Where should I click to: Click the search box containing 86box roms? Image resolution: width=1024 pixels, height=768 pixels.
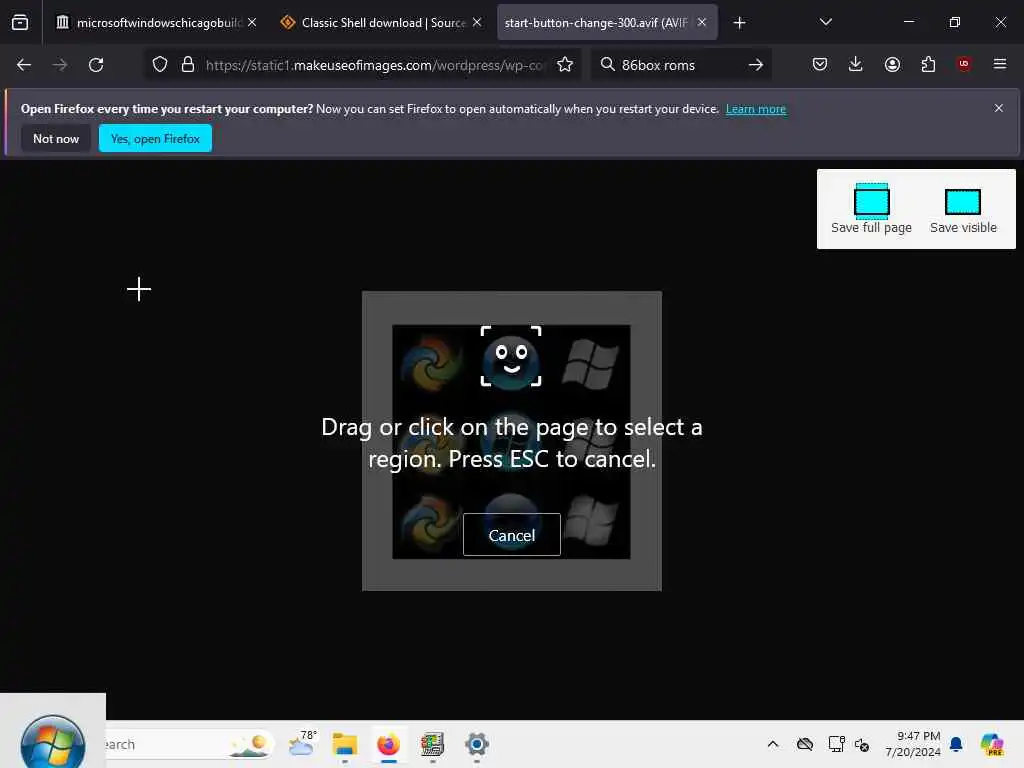(x=679, y=65)
